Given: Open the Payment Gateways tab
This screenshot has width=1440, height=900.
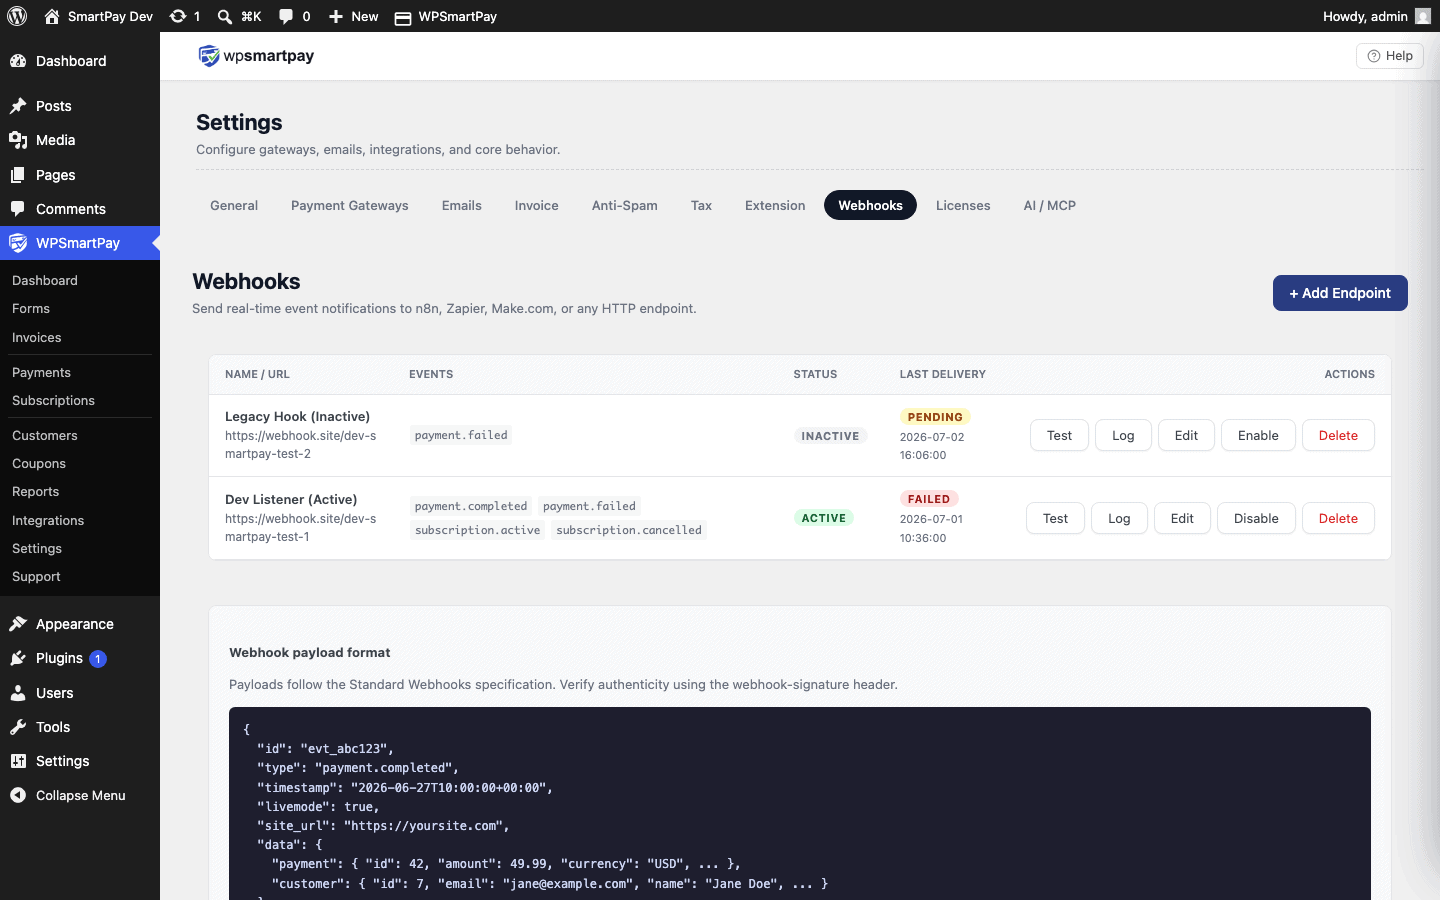Looking at the screenshot, I should tap(350, 205).
